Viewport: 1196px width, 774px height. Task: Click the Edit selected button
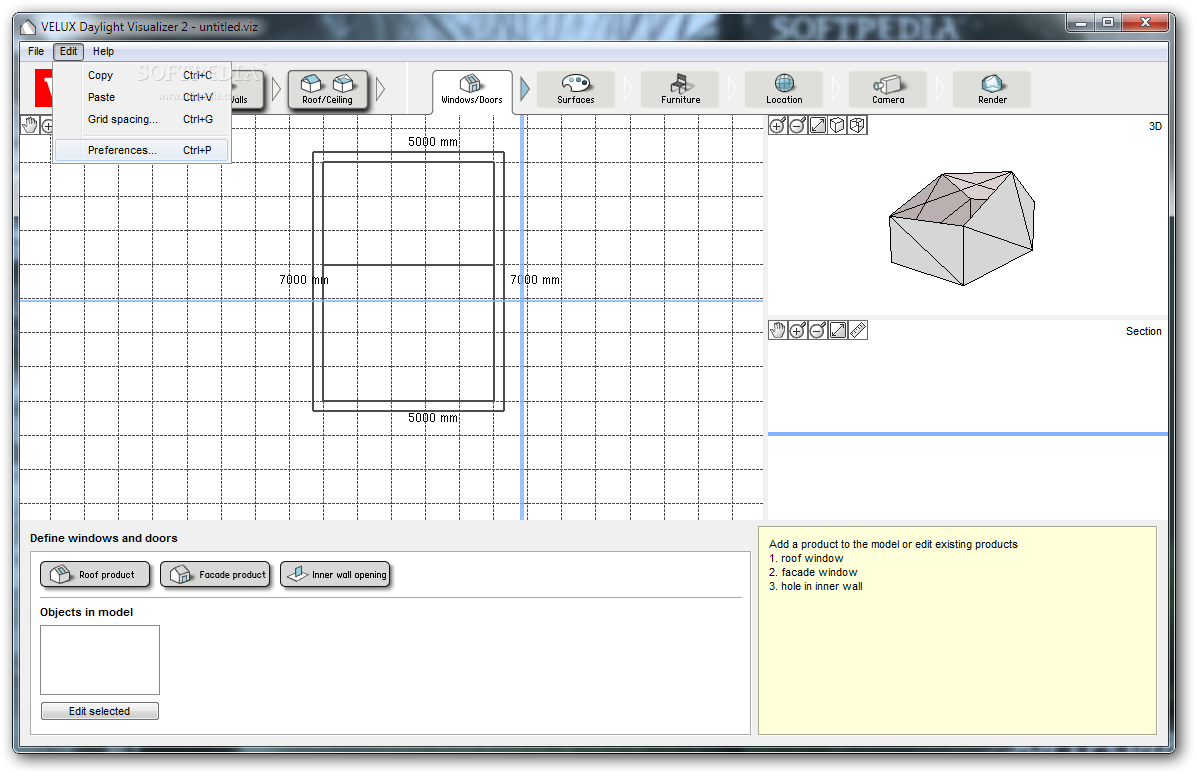100,711
